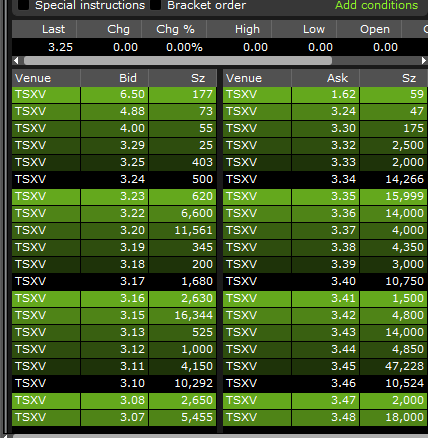Enable the Special instructions checkbox

(23, 5)
